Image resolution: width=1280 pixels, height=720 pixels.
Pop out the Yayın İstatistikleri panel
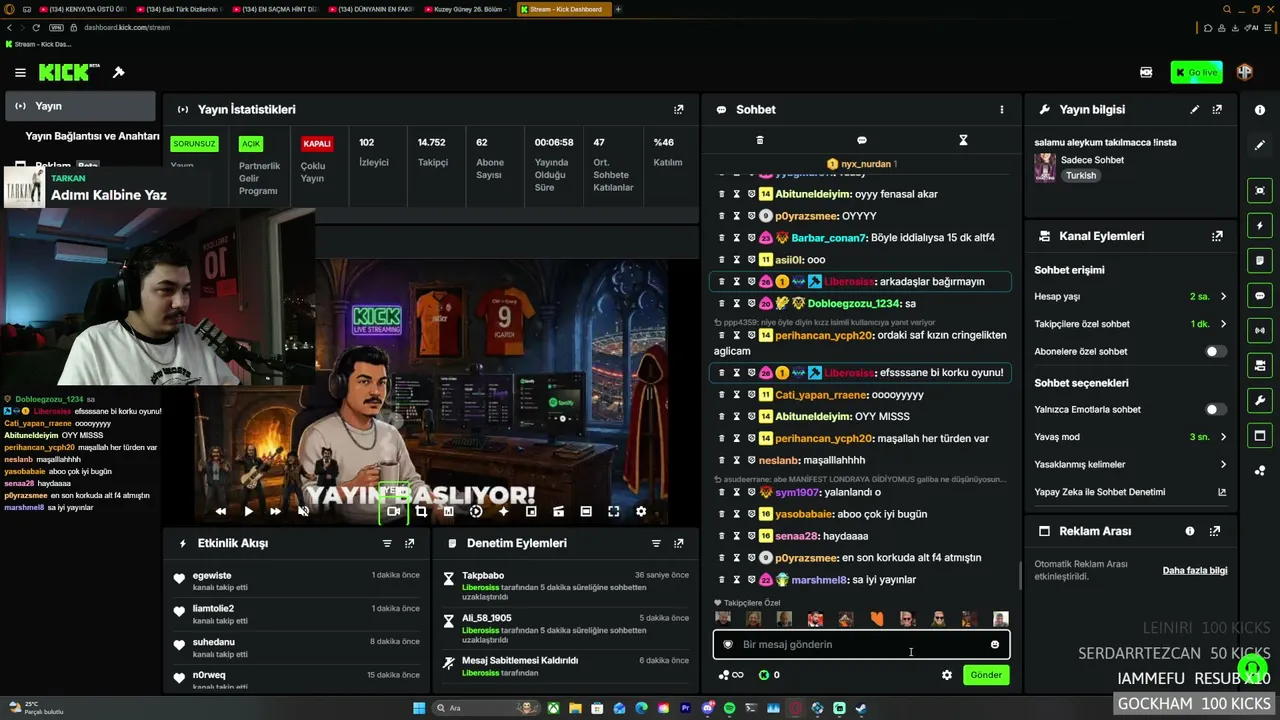pyautogui.click(x=679, y=109)
